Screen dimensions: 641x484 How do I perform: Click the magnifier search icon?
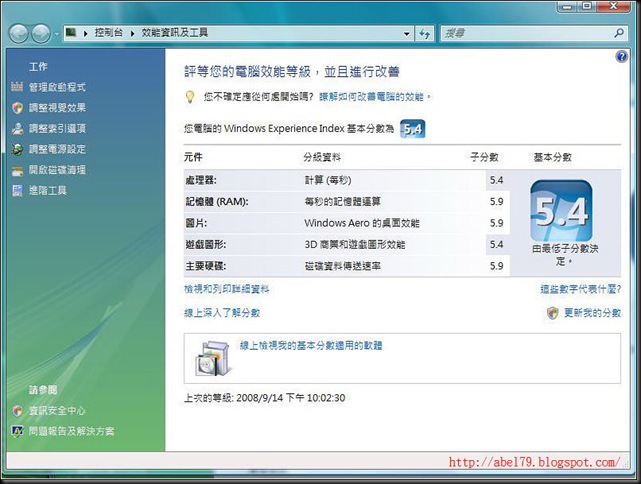click(619, 33)
